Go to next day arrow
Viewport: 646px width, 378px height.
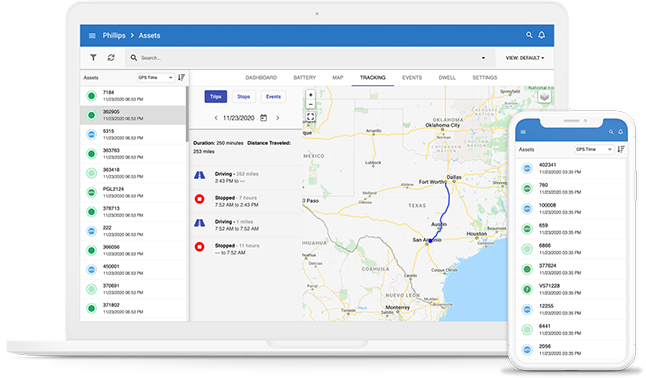[x=278, y=118]
